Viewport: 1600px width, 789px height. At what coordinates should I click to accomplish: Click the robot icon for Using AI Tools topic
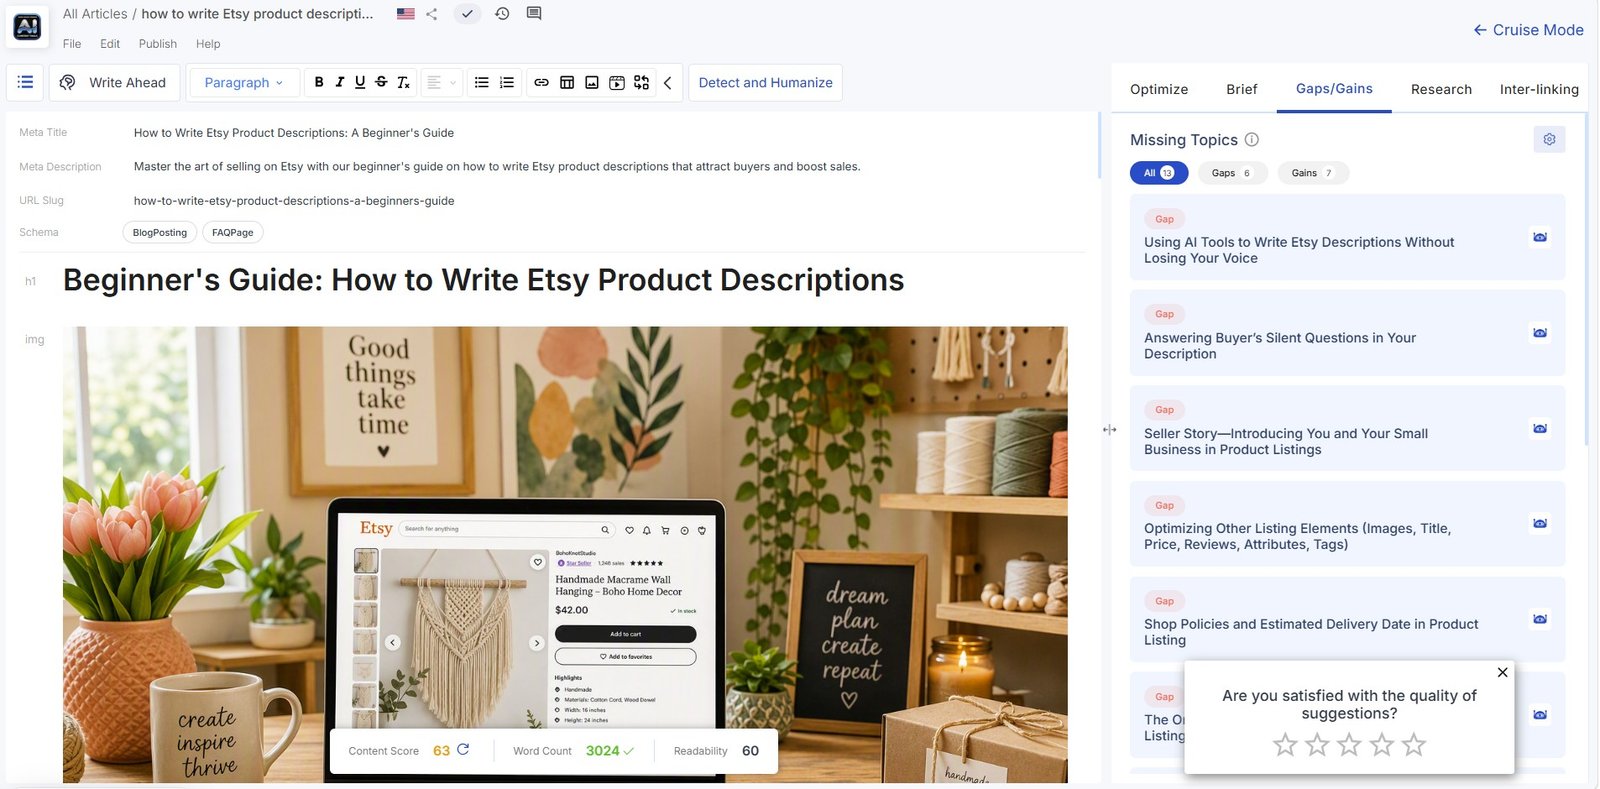[x=1540, y=237]
